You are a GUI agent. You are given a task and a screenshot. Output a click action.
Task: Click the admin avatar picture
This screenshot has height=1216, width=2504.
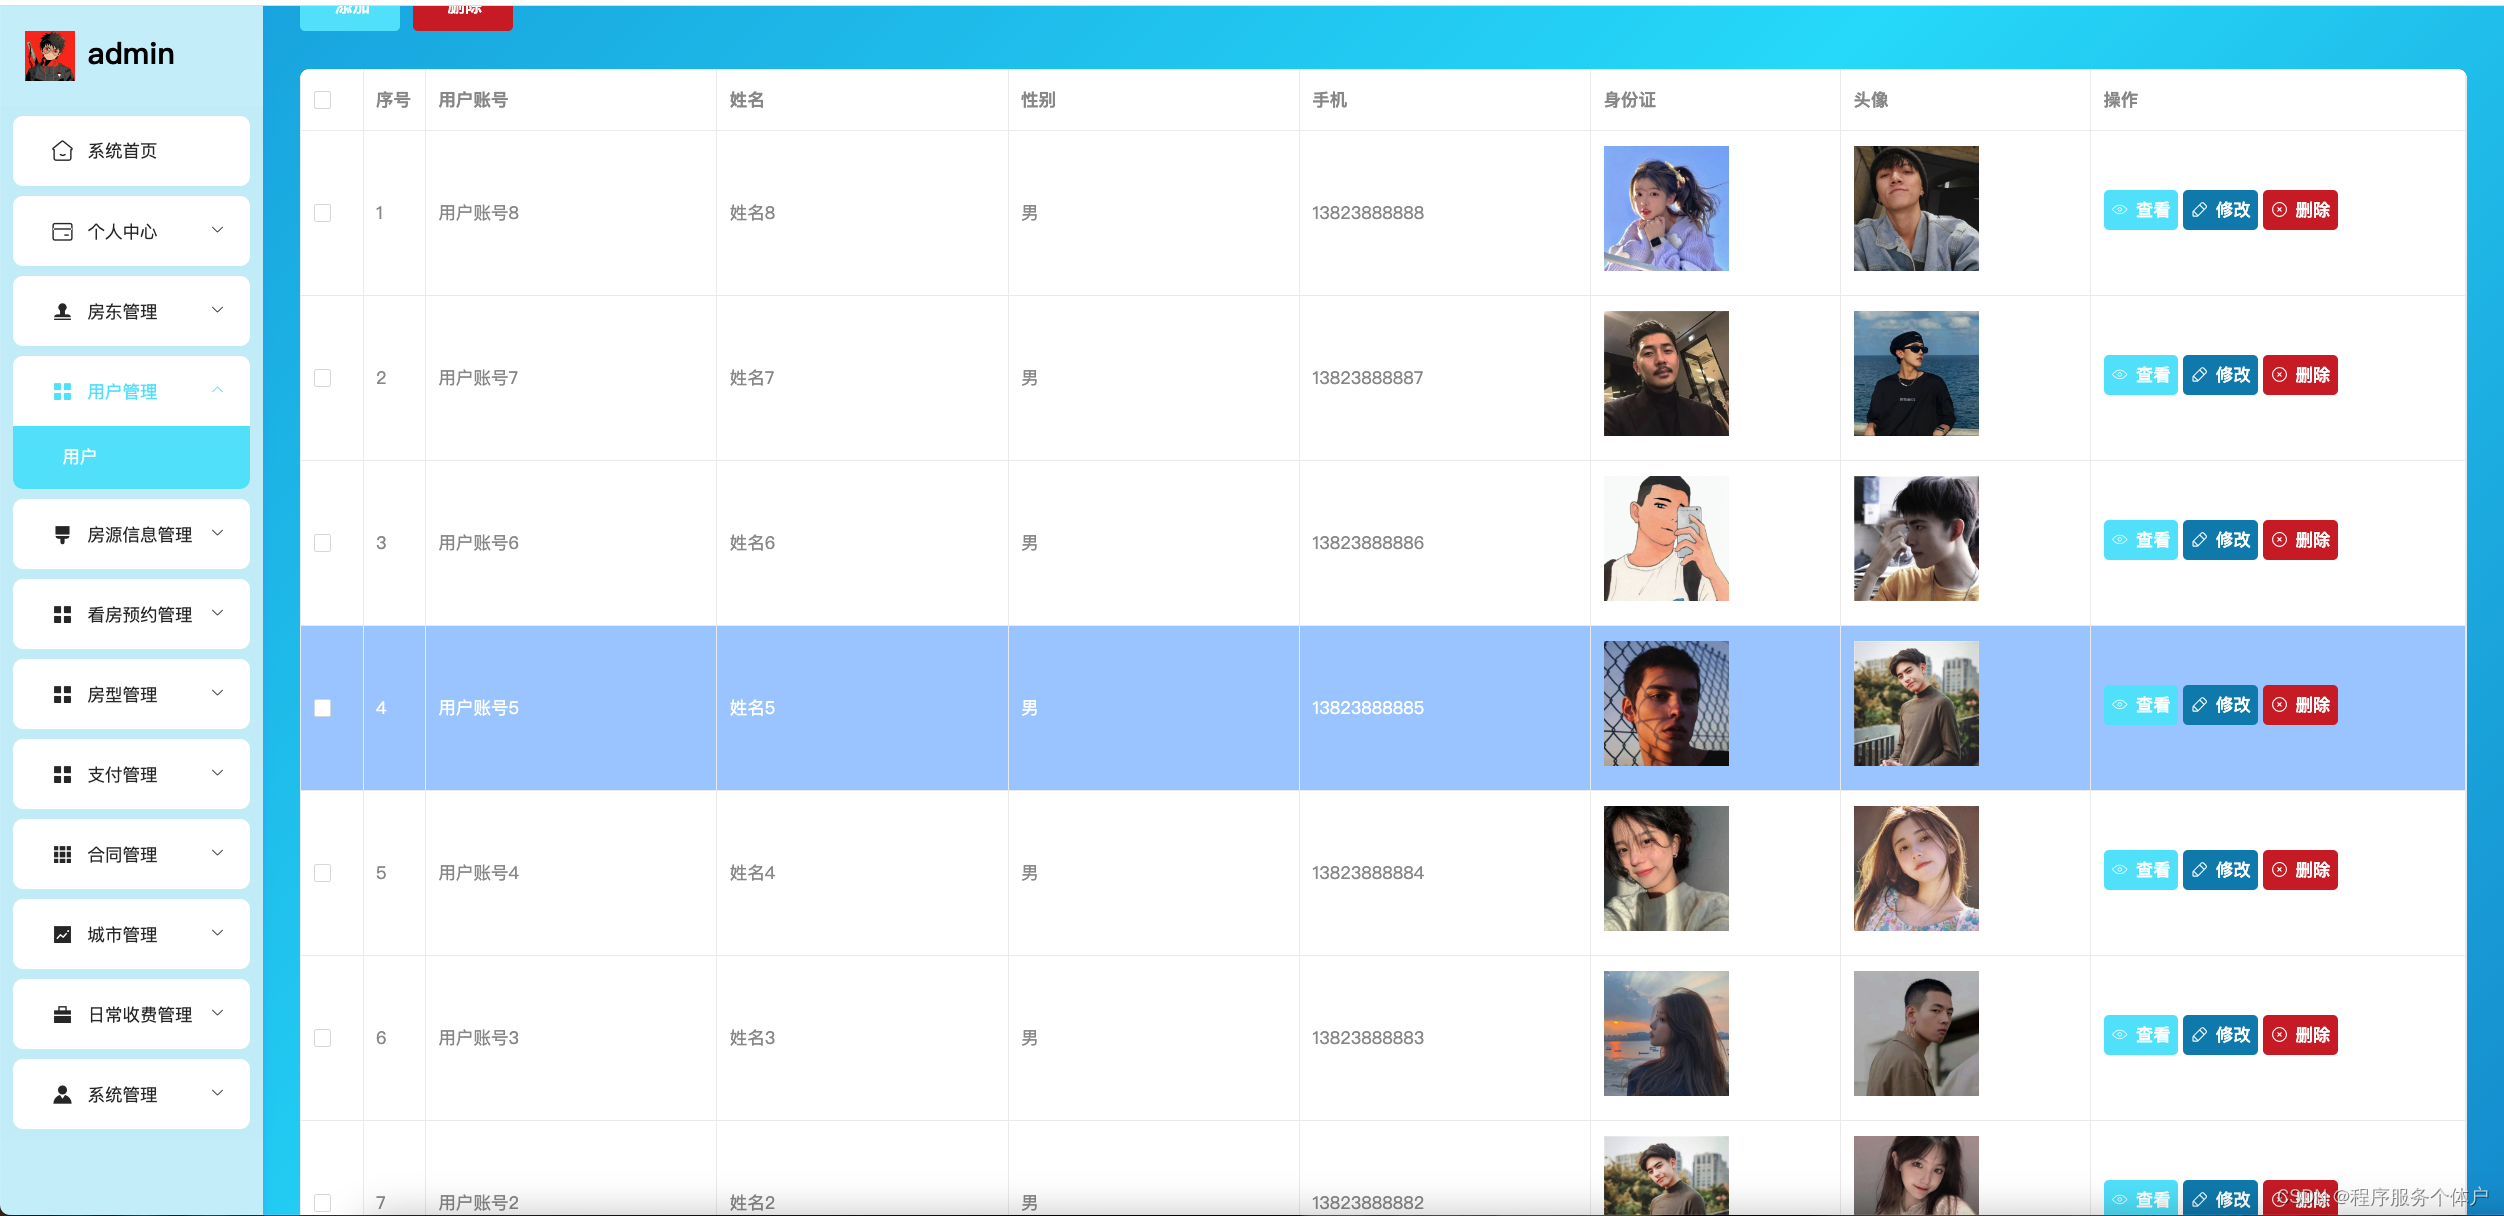point(50,55)
